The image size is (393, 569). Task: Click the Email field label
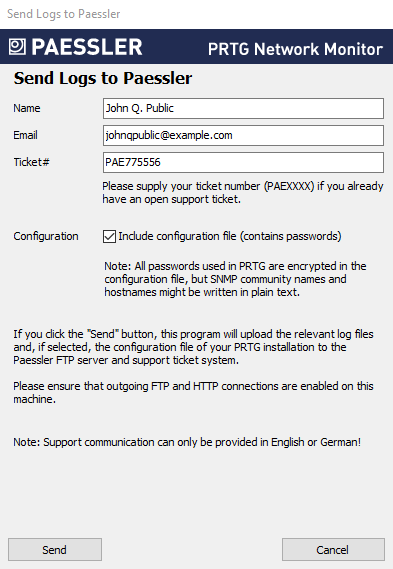[x=25, y=135]
